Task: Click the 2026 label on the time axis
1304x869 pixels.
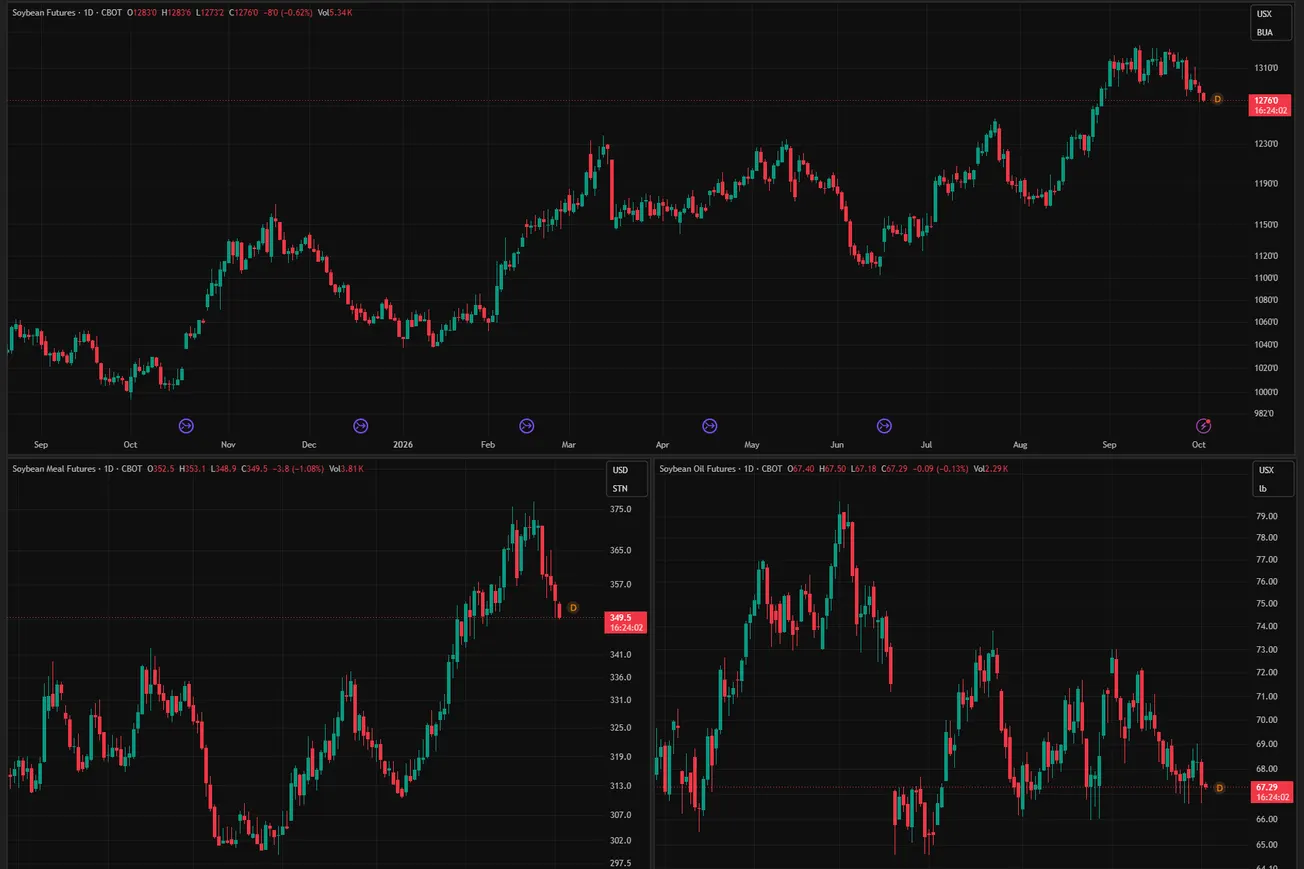Action: 403,444
